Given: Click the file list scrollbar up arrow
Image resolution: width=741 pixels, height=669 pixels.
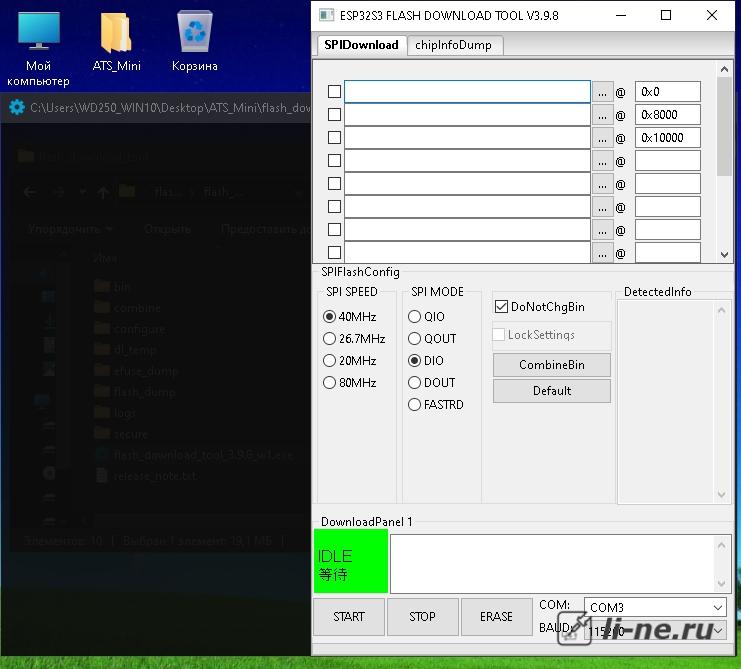Looking at the screenshot, I should (724, 69).
